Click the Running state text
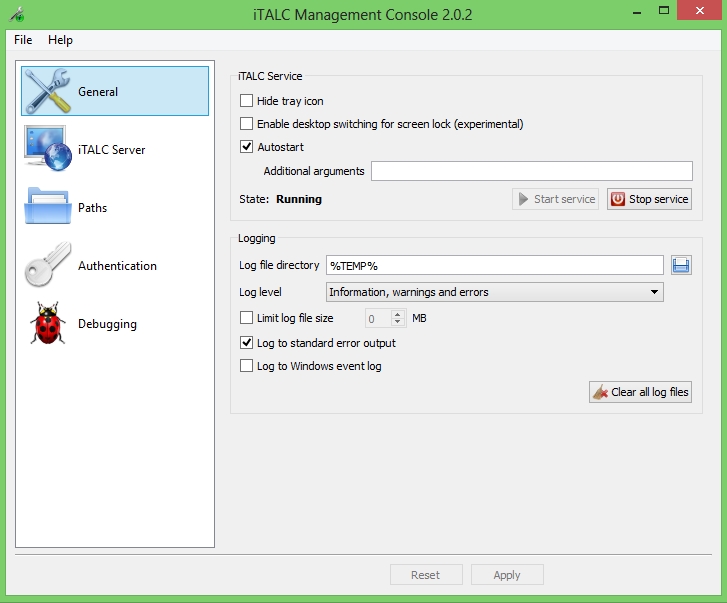The height and width of the screenshot is (603, 727). coord(299,199)
